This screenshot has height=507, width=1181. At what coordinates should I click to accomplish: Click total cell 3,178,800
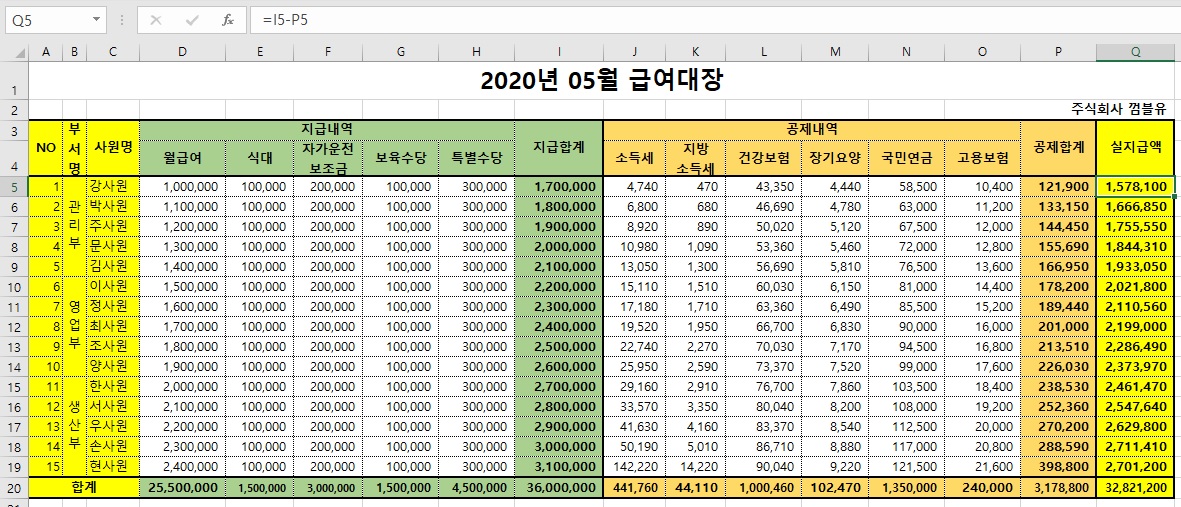pos(1058,487)
